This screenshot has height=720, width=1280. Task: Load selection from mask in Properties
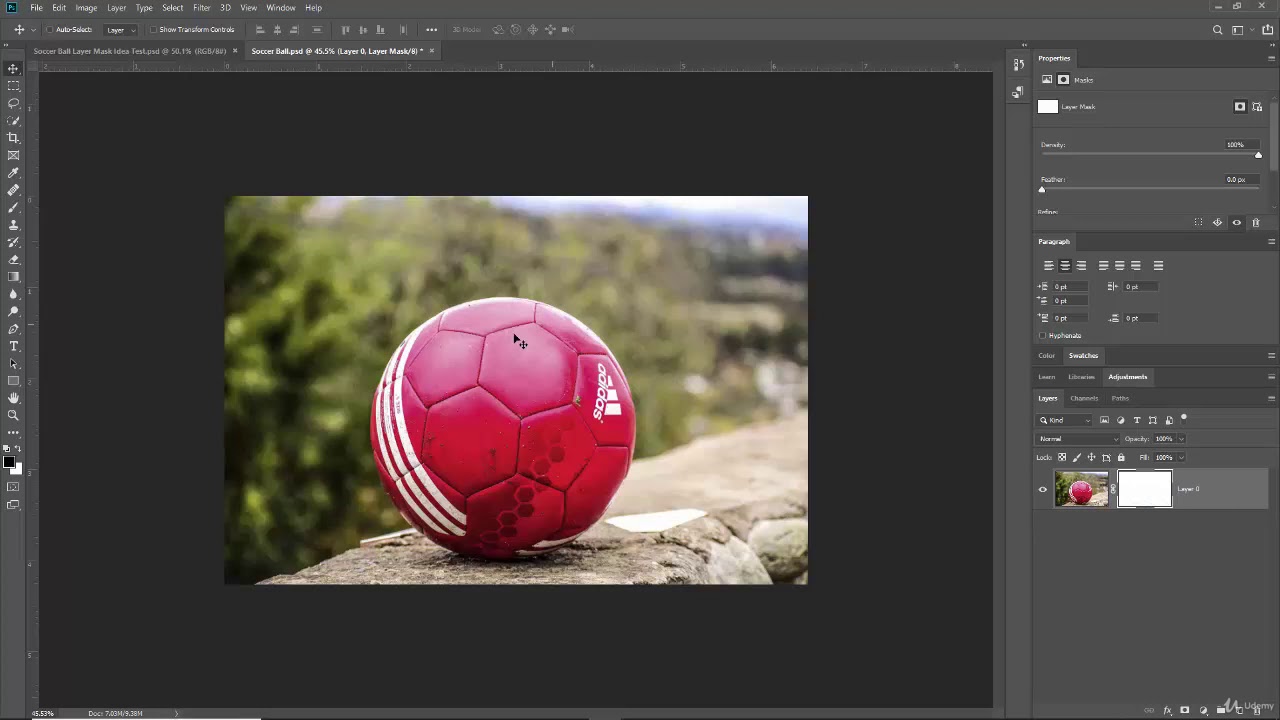click(x=1198, y=223)
